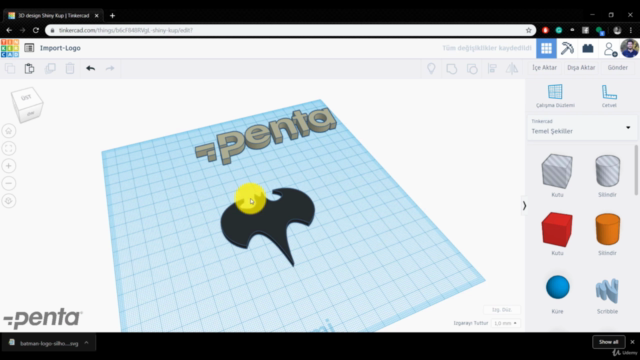Viewport: 640px width, 360px height.
Task: Click the İçe Aktar import button
Action: point(544,68)
